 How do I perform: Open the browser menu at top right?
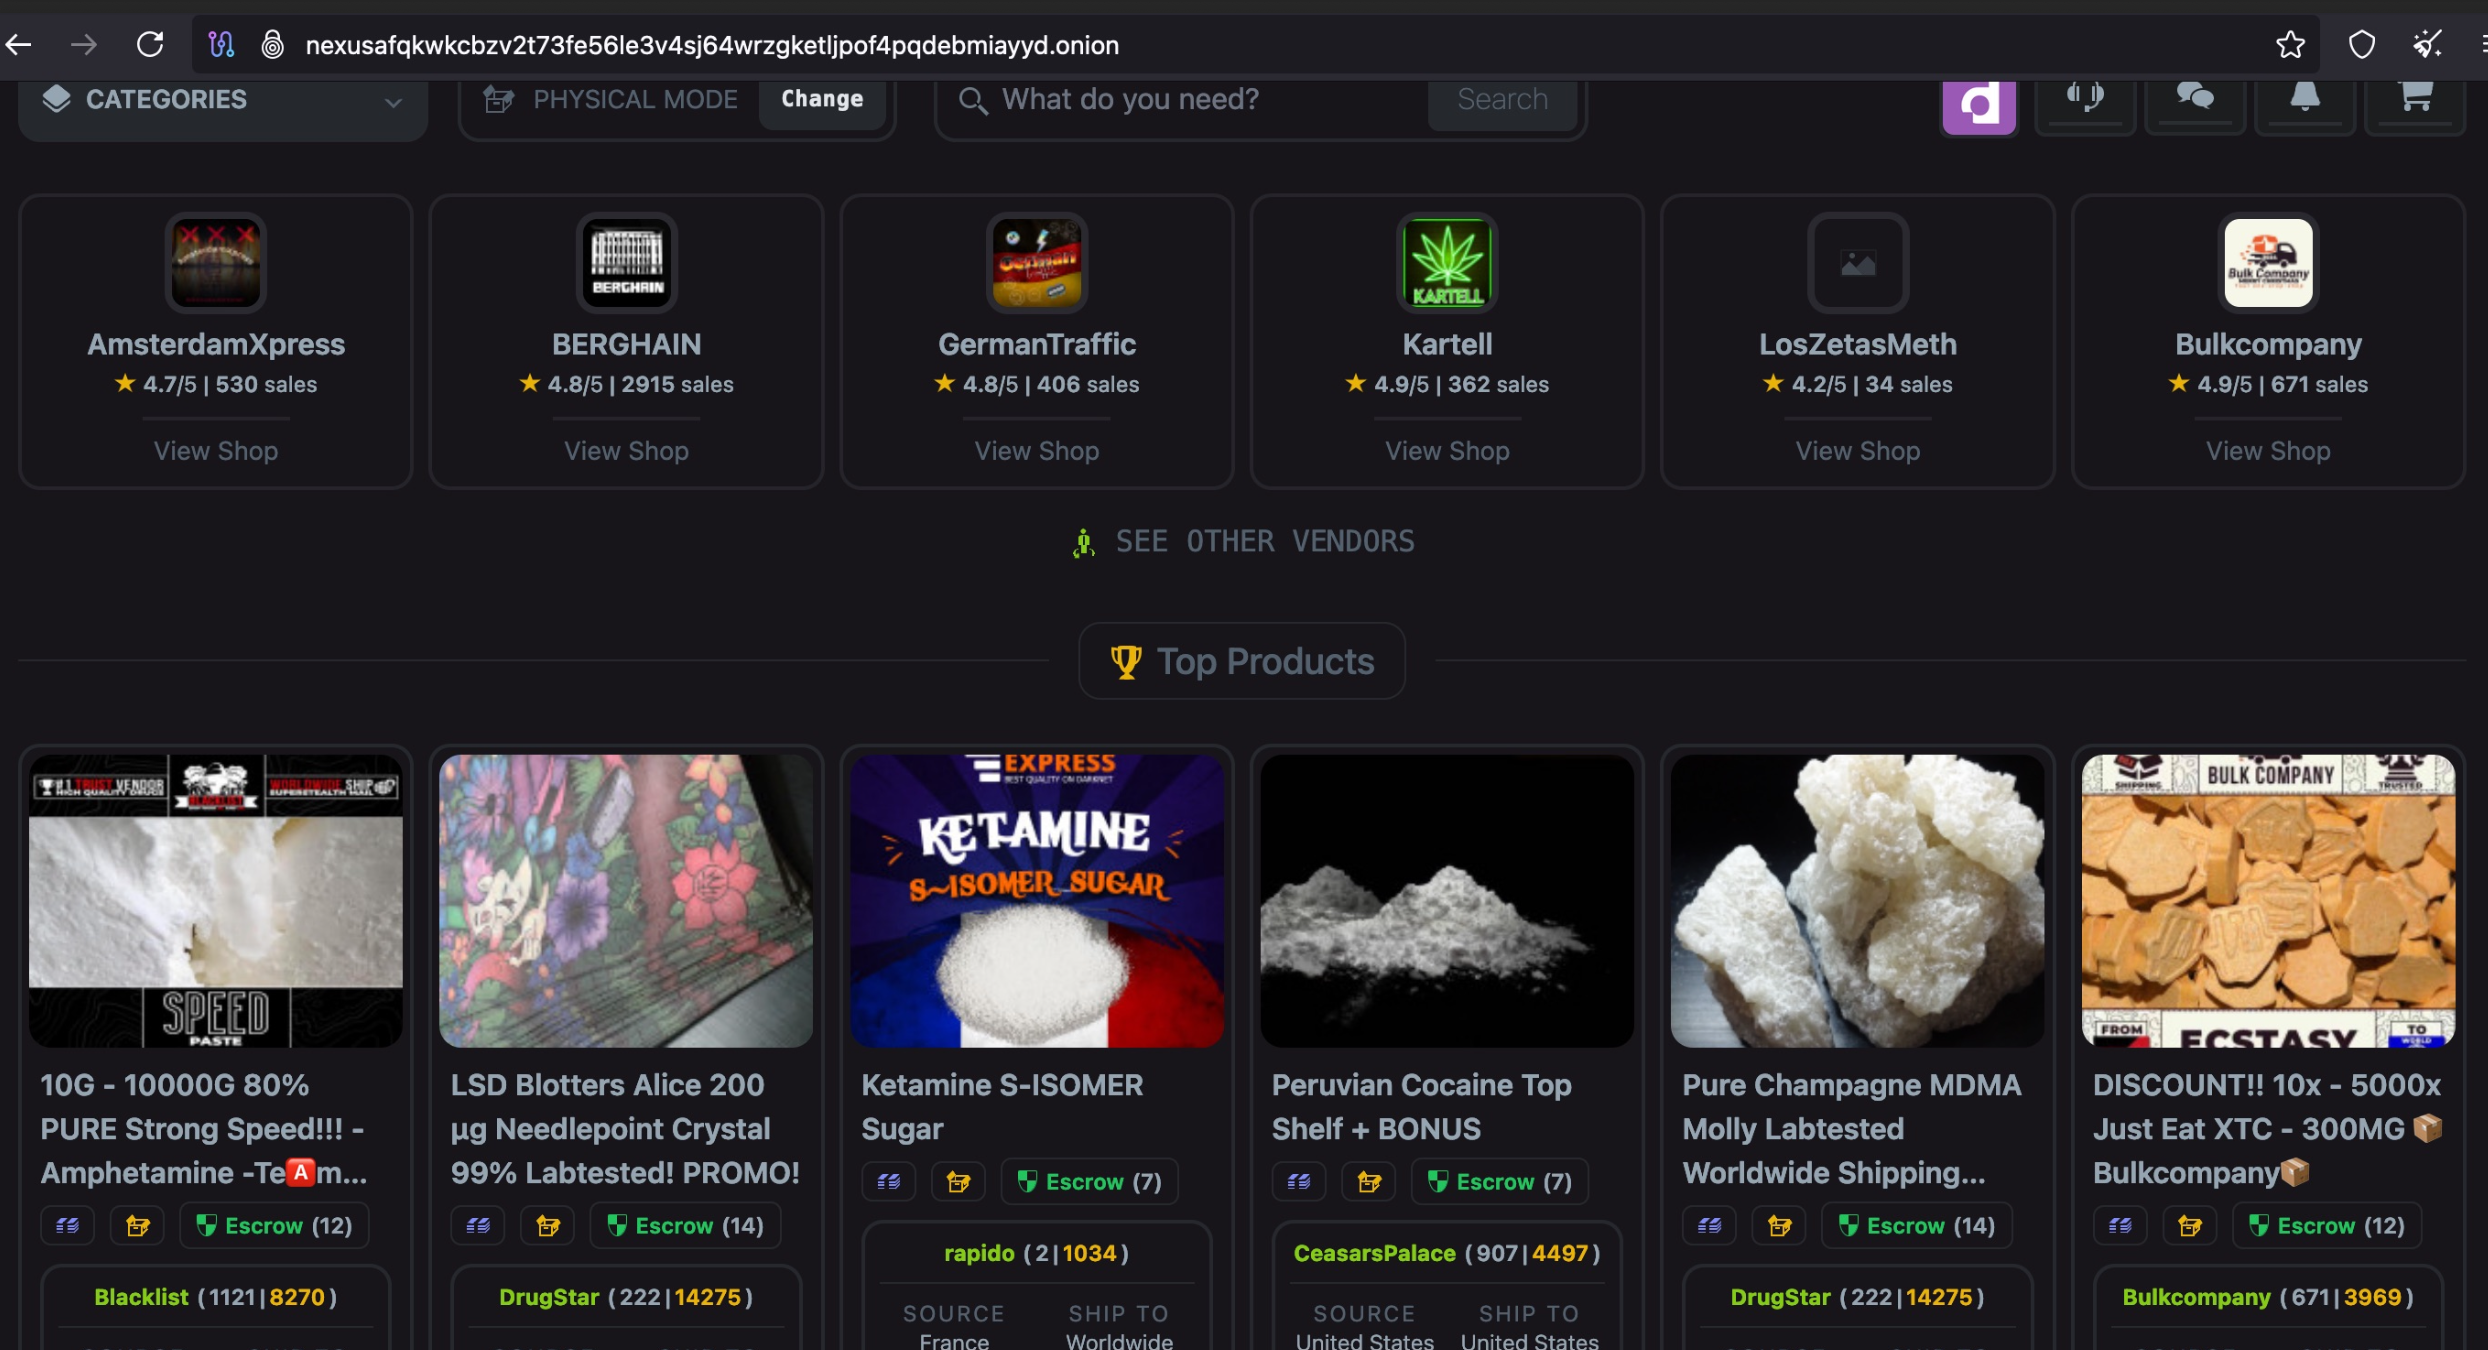(2480, 44)
